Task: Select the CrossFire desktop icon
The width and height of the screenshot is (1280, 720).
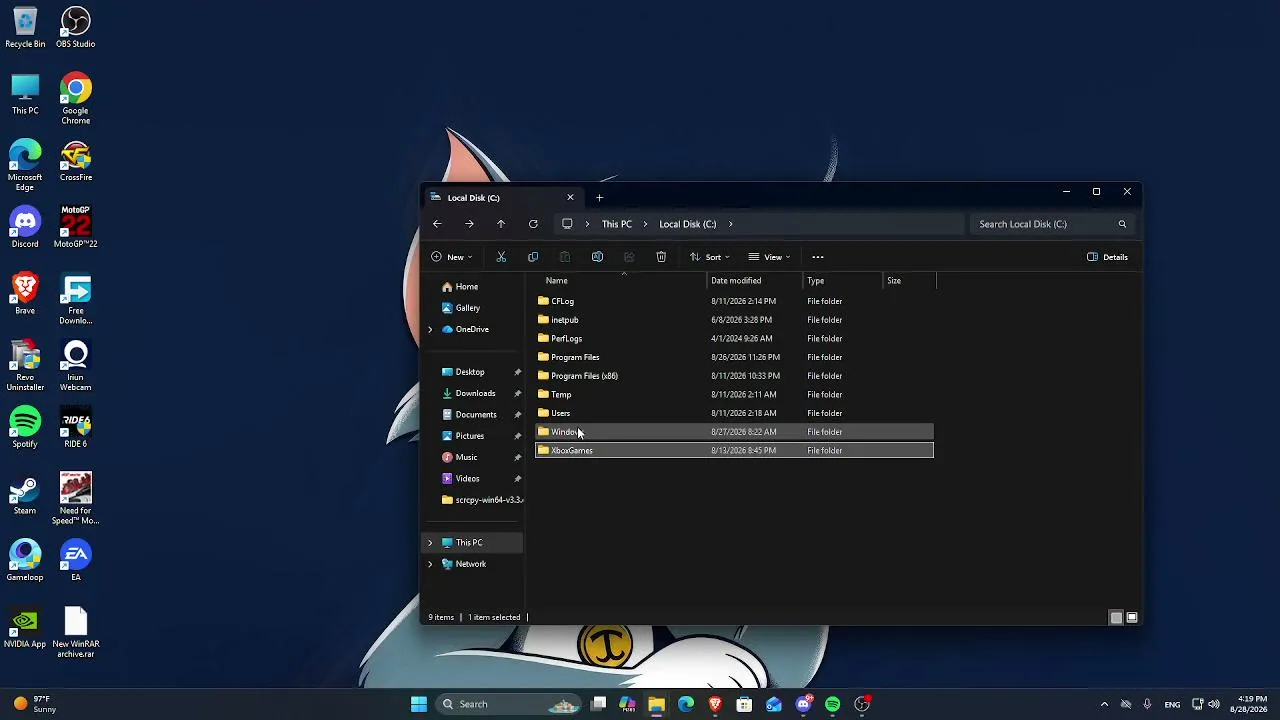Action: (76, 161)
